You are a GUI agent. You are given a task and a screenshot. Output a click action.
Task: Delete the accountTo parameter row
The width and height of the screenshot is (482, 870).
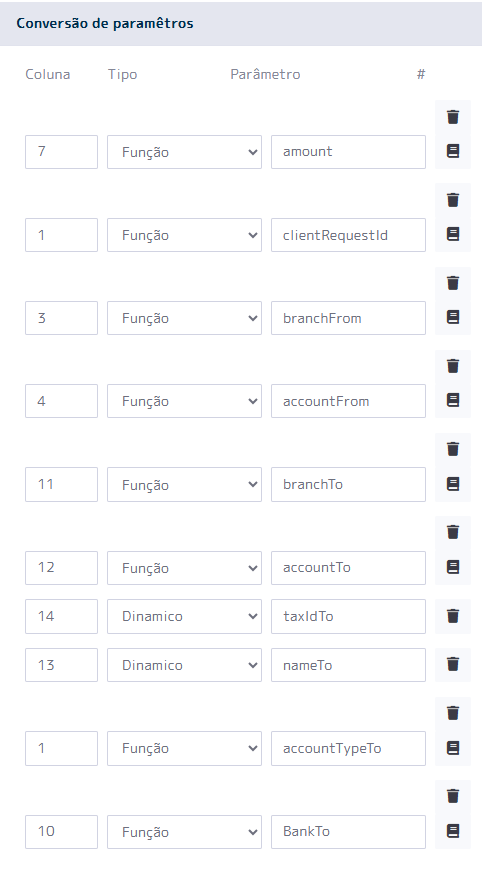(x=453, y=532)
